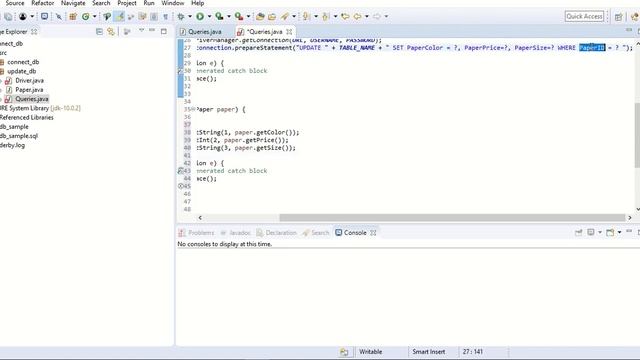
Task: Open the New Java Class dropdown arrow
Action: (94, 16)
